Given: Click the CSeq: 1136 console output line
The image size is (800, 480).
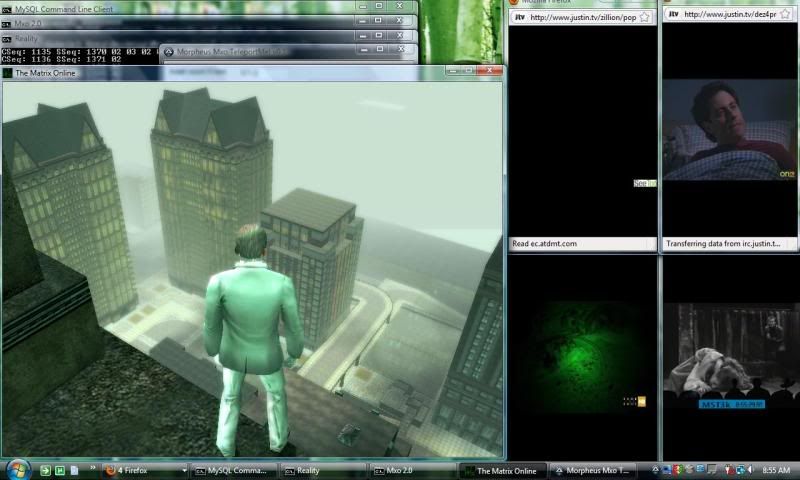Looking at the screenshot, I should (x=61, y=59).
